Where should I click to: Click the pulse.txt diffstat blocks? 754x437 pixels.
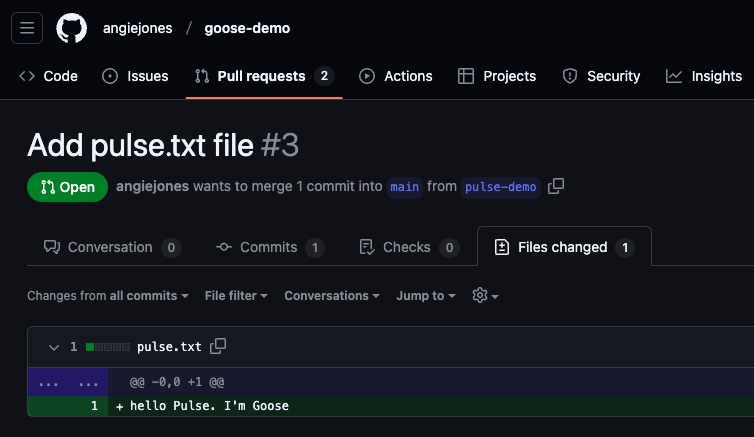click(x=108, y=347)
